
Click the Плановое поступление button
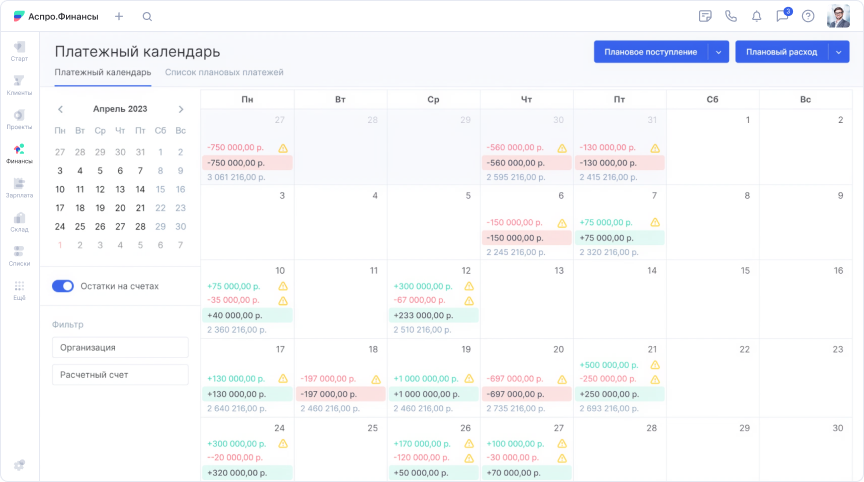pyautogui.click(x=651, y=52)
